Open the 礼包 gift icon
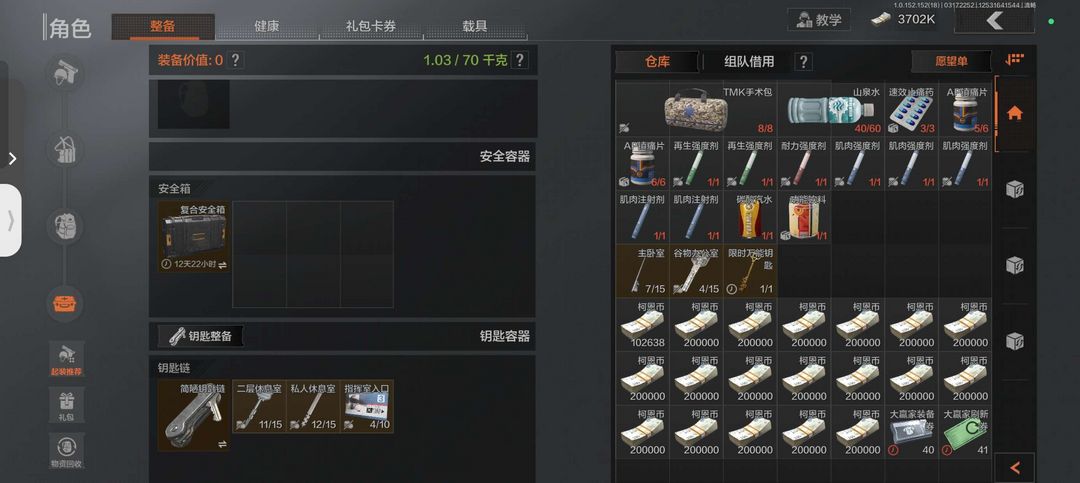 tap(67, 405)
